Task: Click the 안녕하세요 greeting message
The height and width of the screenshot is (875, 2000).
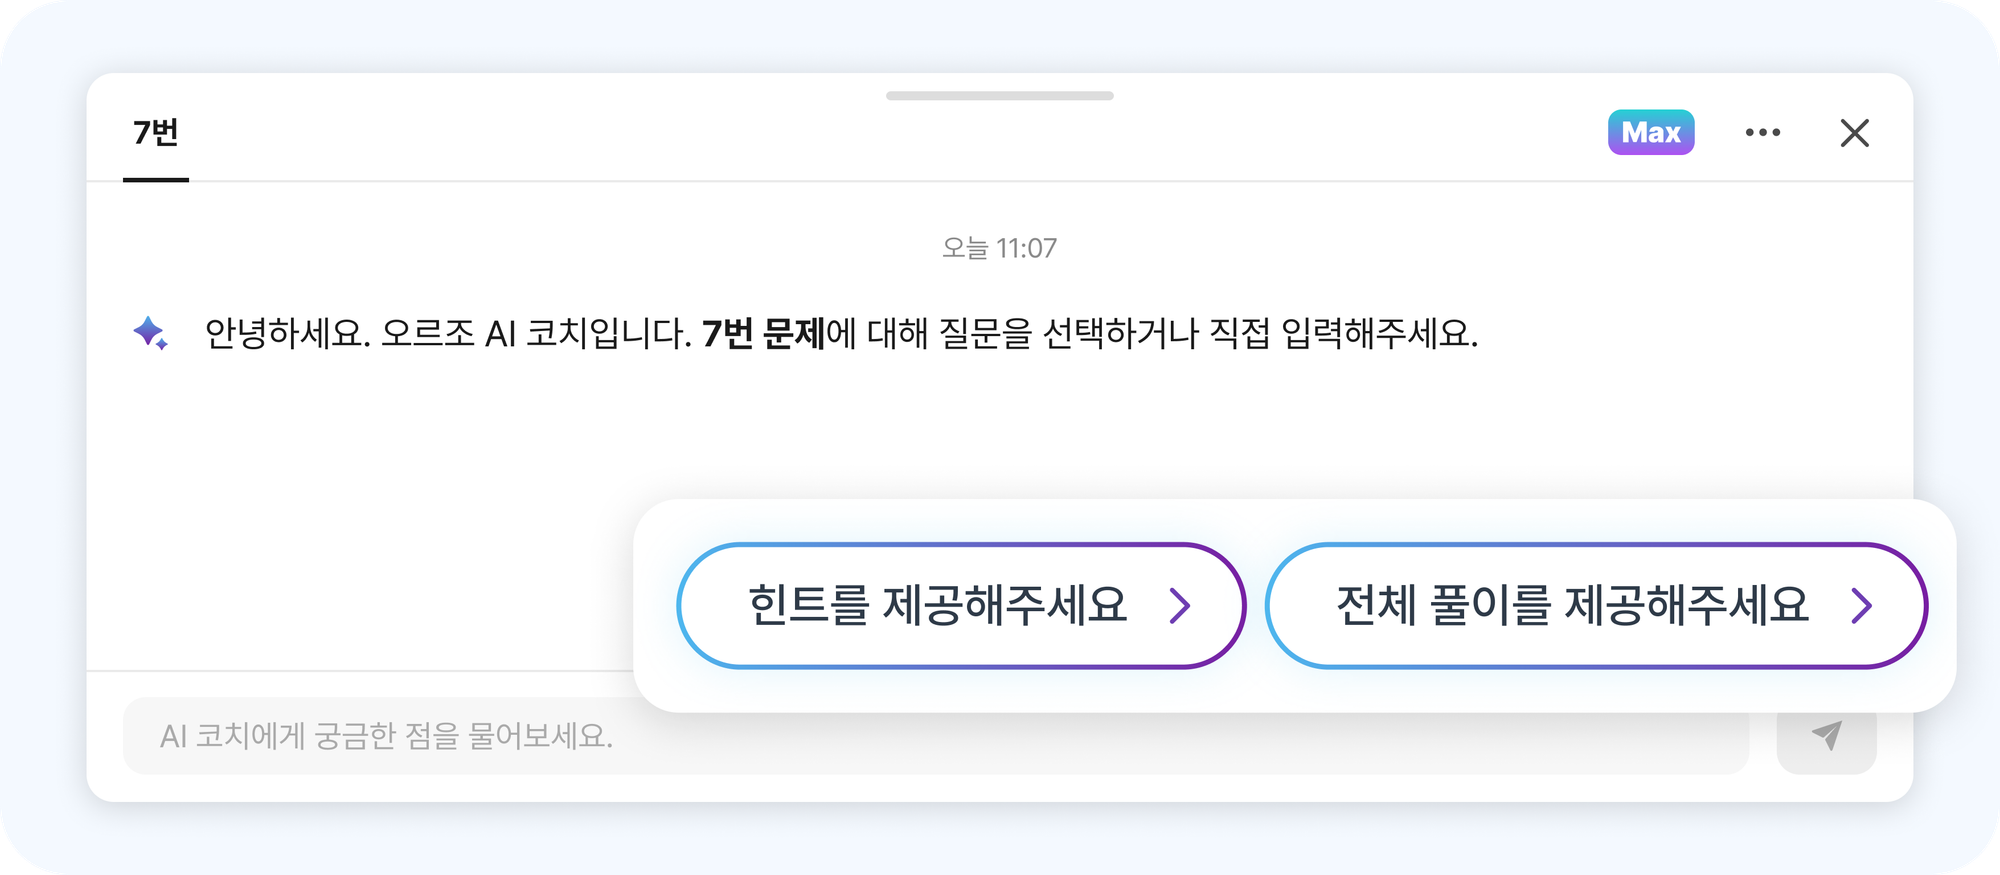Action: pyautogui.click(x=841, y=333)
